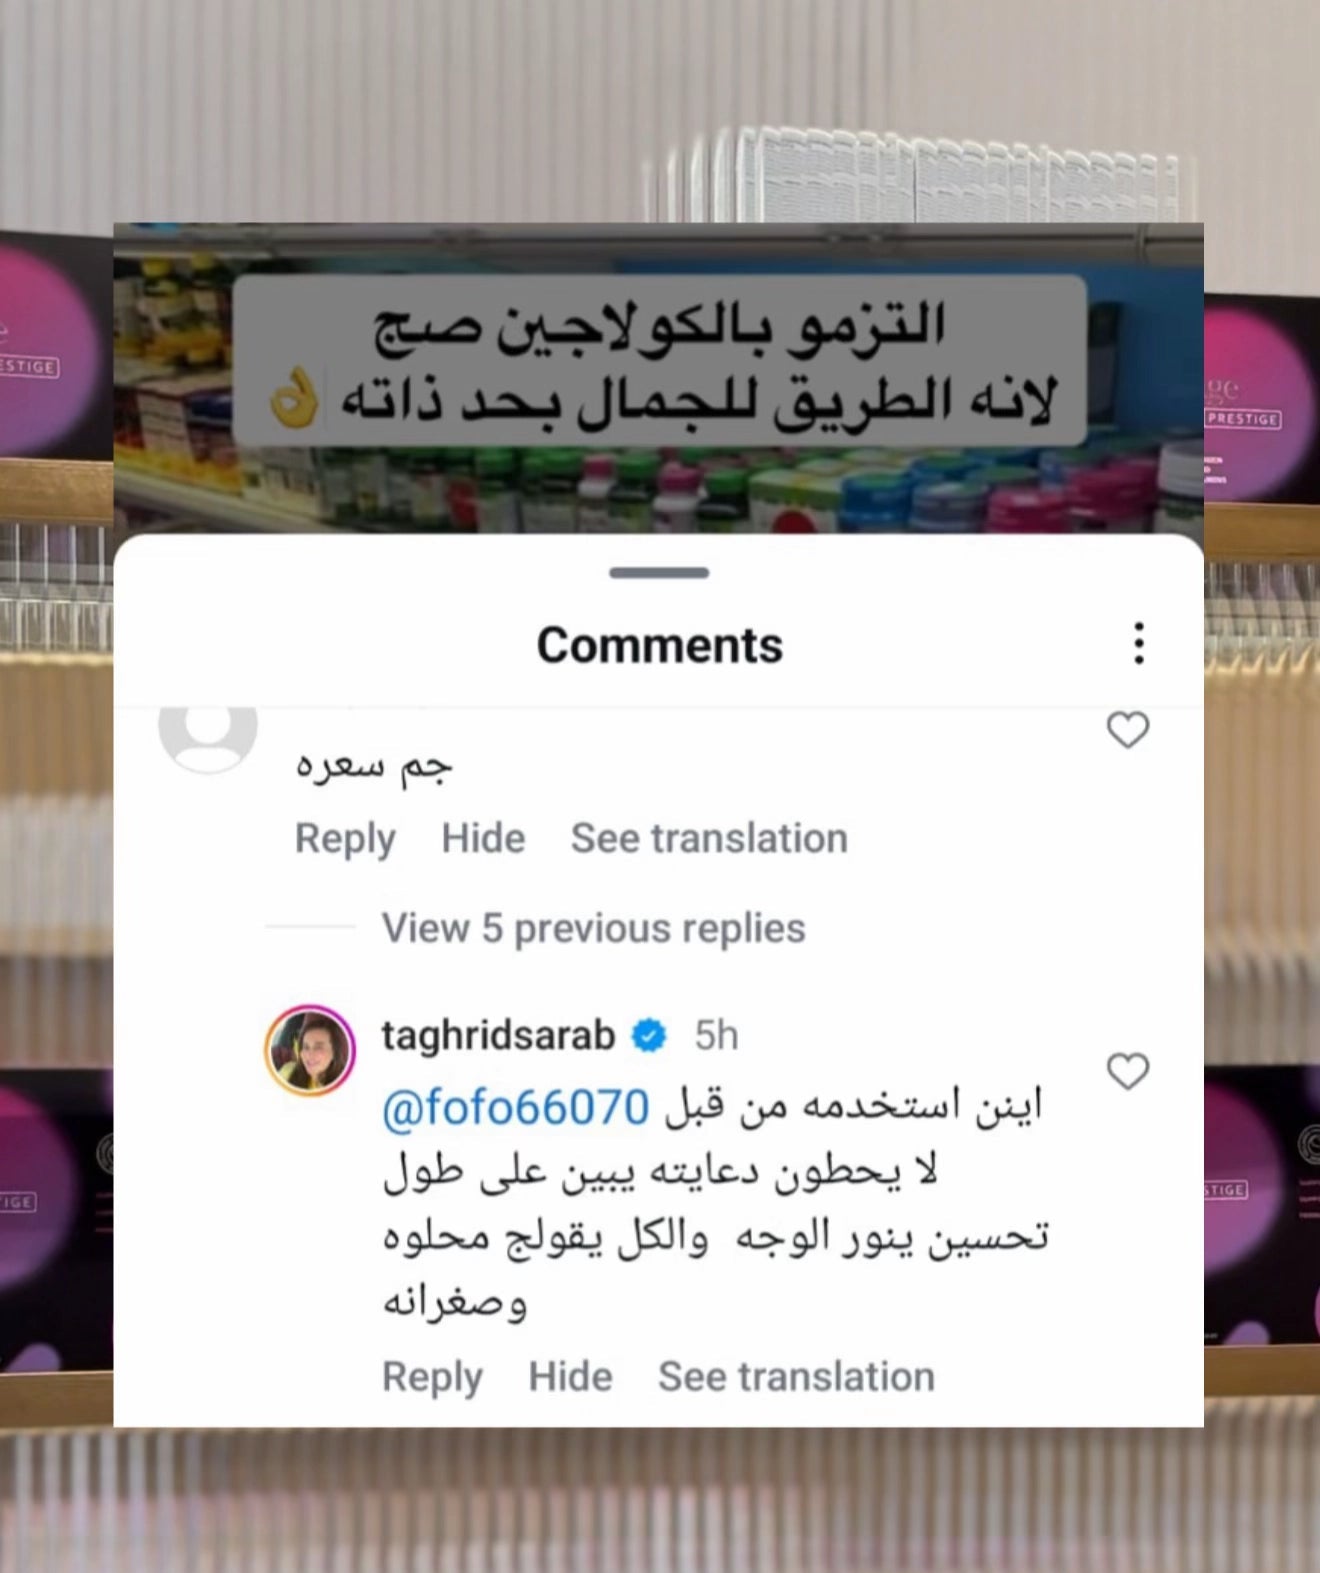This screenshot has width=1320, height=1573.
Task: Tap the Comments header title
Action: pyautogui.click(x=660, y=645)
